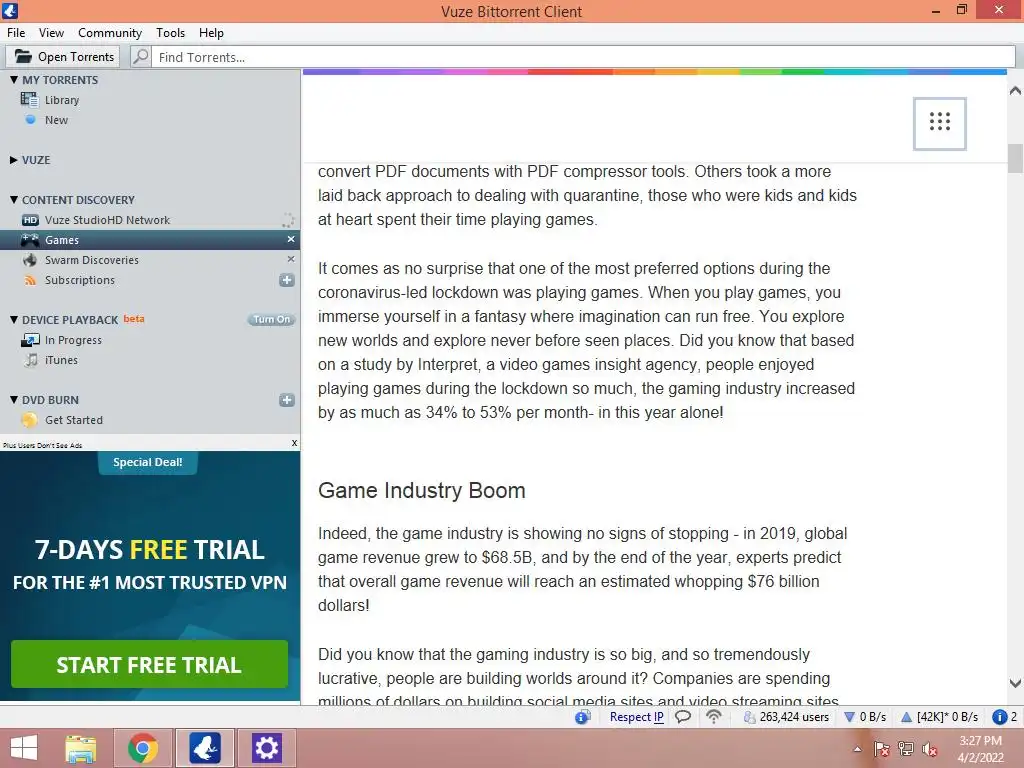Image resolution: width=1024 pixels, height=768 pixels.
Task: Click the In Progress device icon
Action: [30, 340]
